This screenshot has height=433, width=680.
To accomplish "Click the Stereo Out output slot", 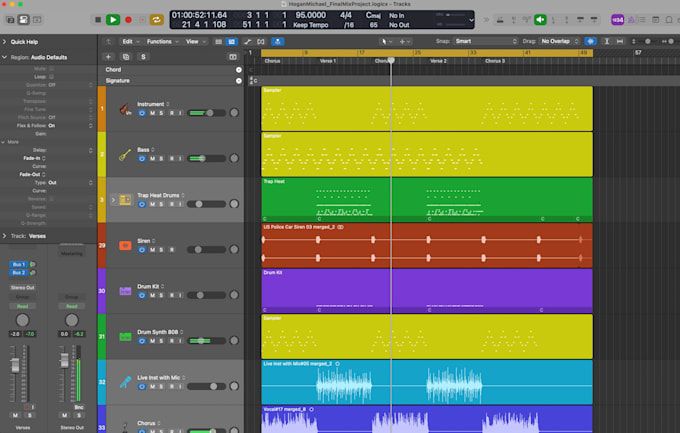I will pyautogui.click(x=23, y=288).
